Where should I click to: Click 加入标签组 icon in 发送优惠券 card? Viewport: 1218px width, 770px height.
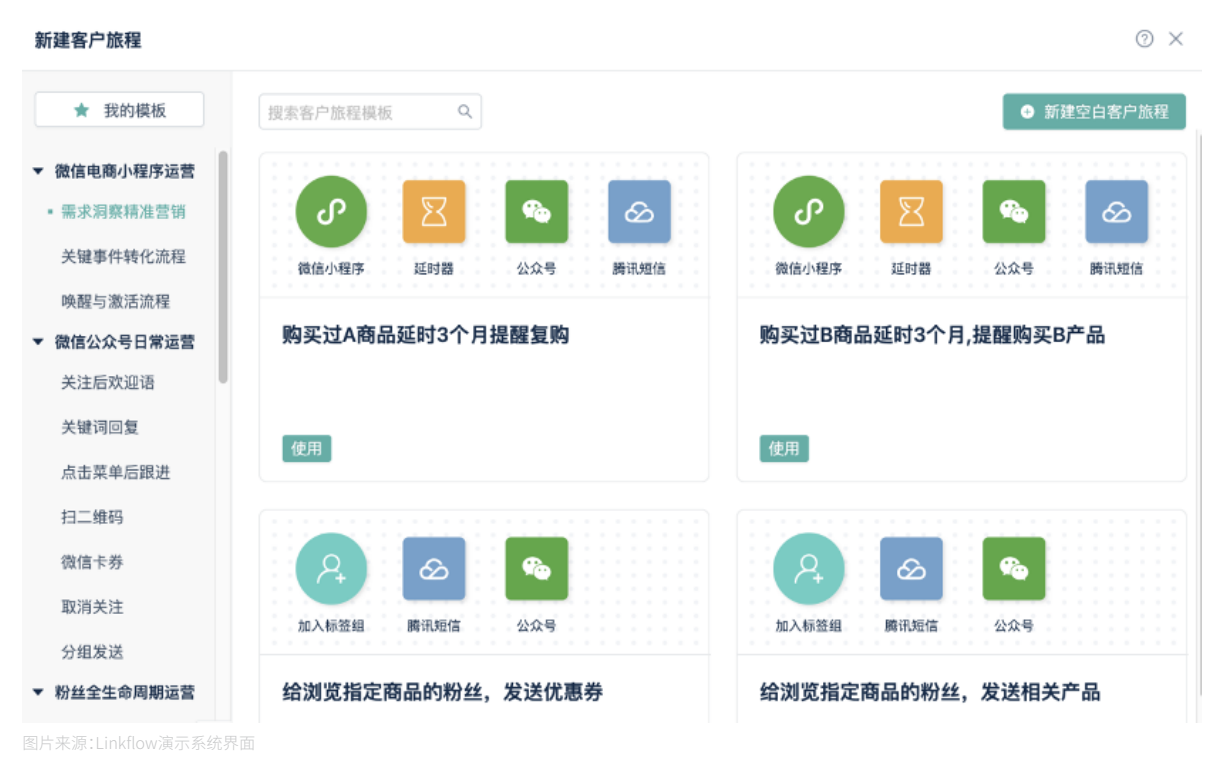tap(331, 569)
